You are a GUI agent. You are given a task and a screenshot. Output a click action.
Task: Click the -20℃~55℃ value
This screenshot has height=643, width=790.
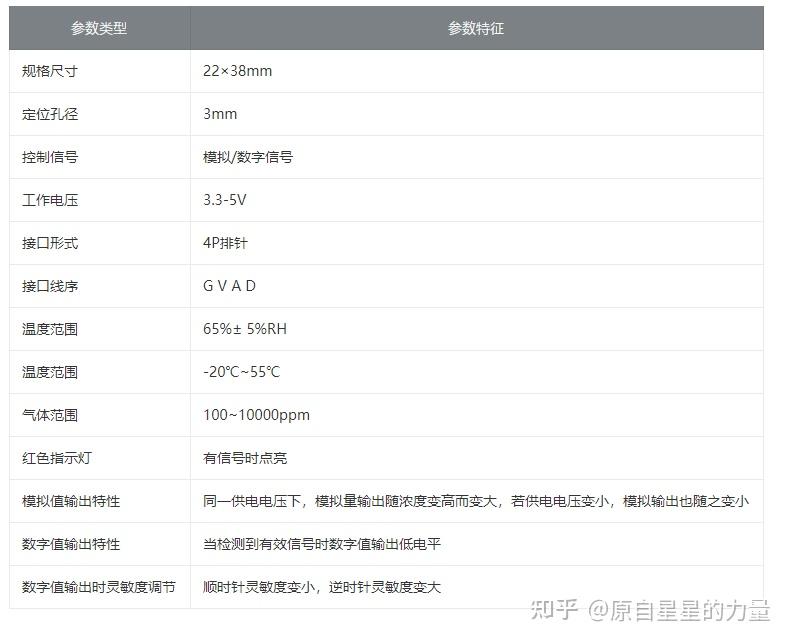[x=241, y=372]
